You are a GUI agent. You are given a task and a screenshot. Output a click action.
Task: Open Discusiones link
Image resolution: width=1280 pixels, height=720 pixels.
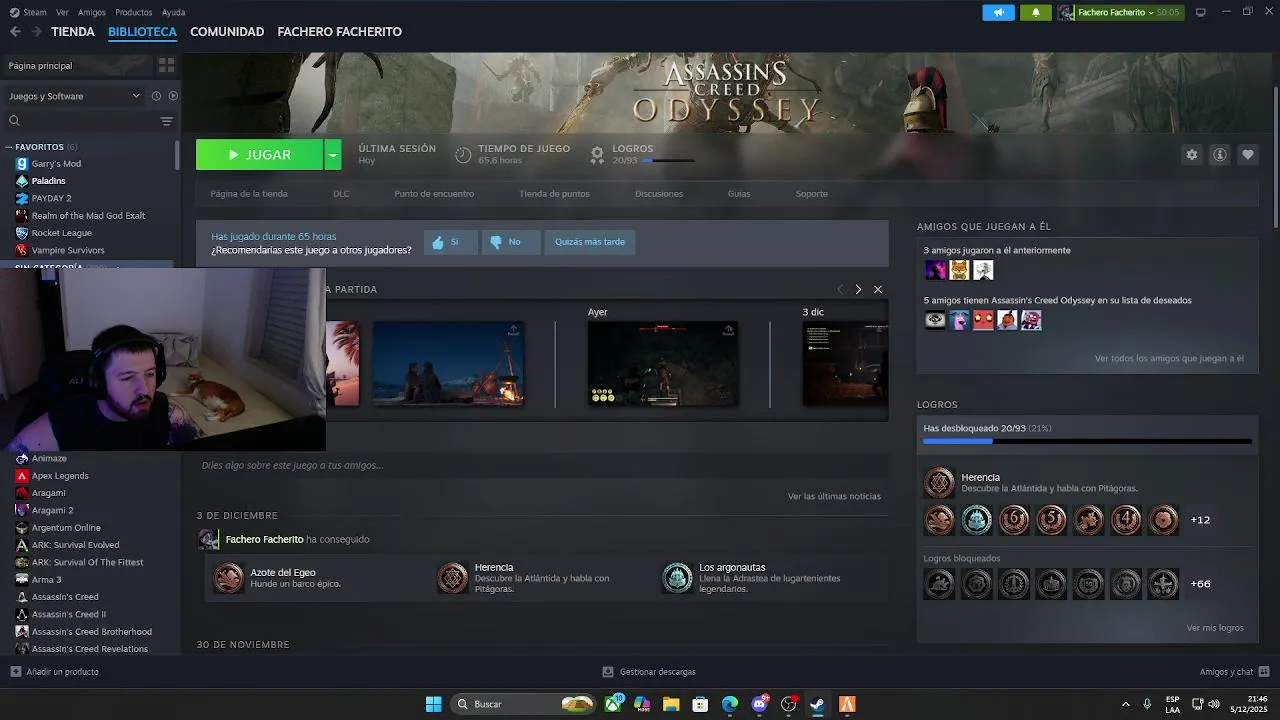(x=659, y=194)
